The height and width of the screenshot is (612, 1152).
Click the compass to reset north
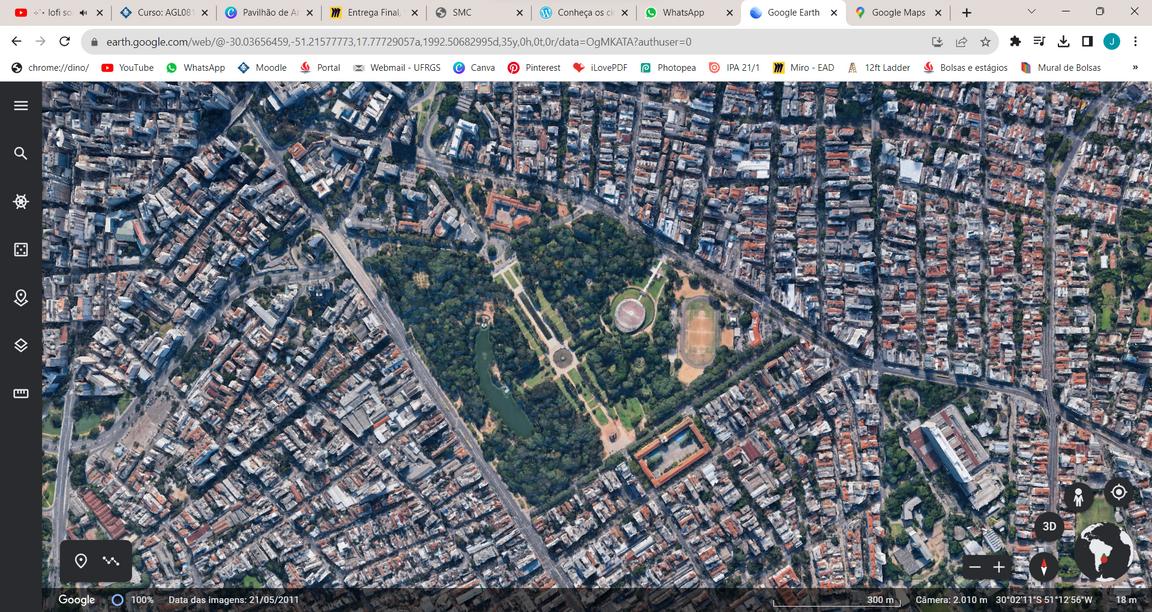[1044, 567]
